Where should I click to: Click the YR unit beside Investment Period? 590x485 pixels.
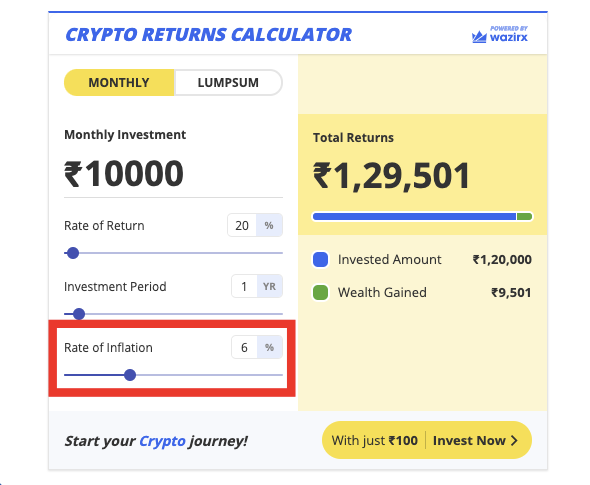pos(269,286)
